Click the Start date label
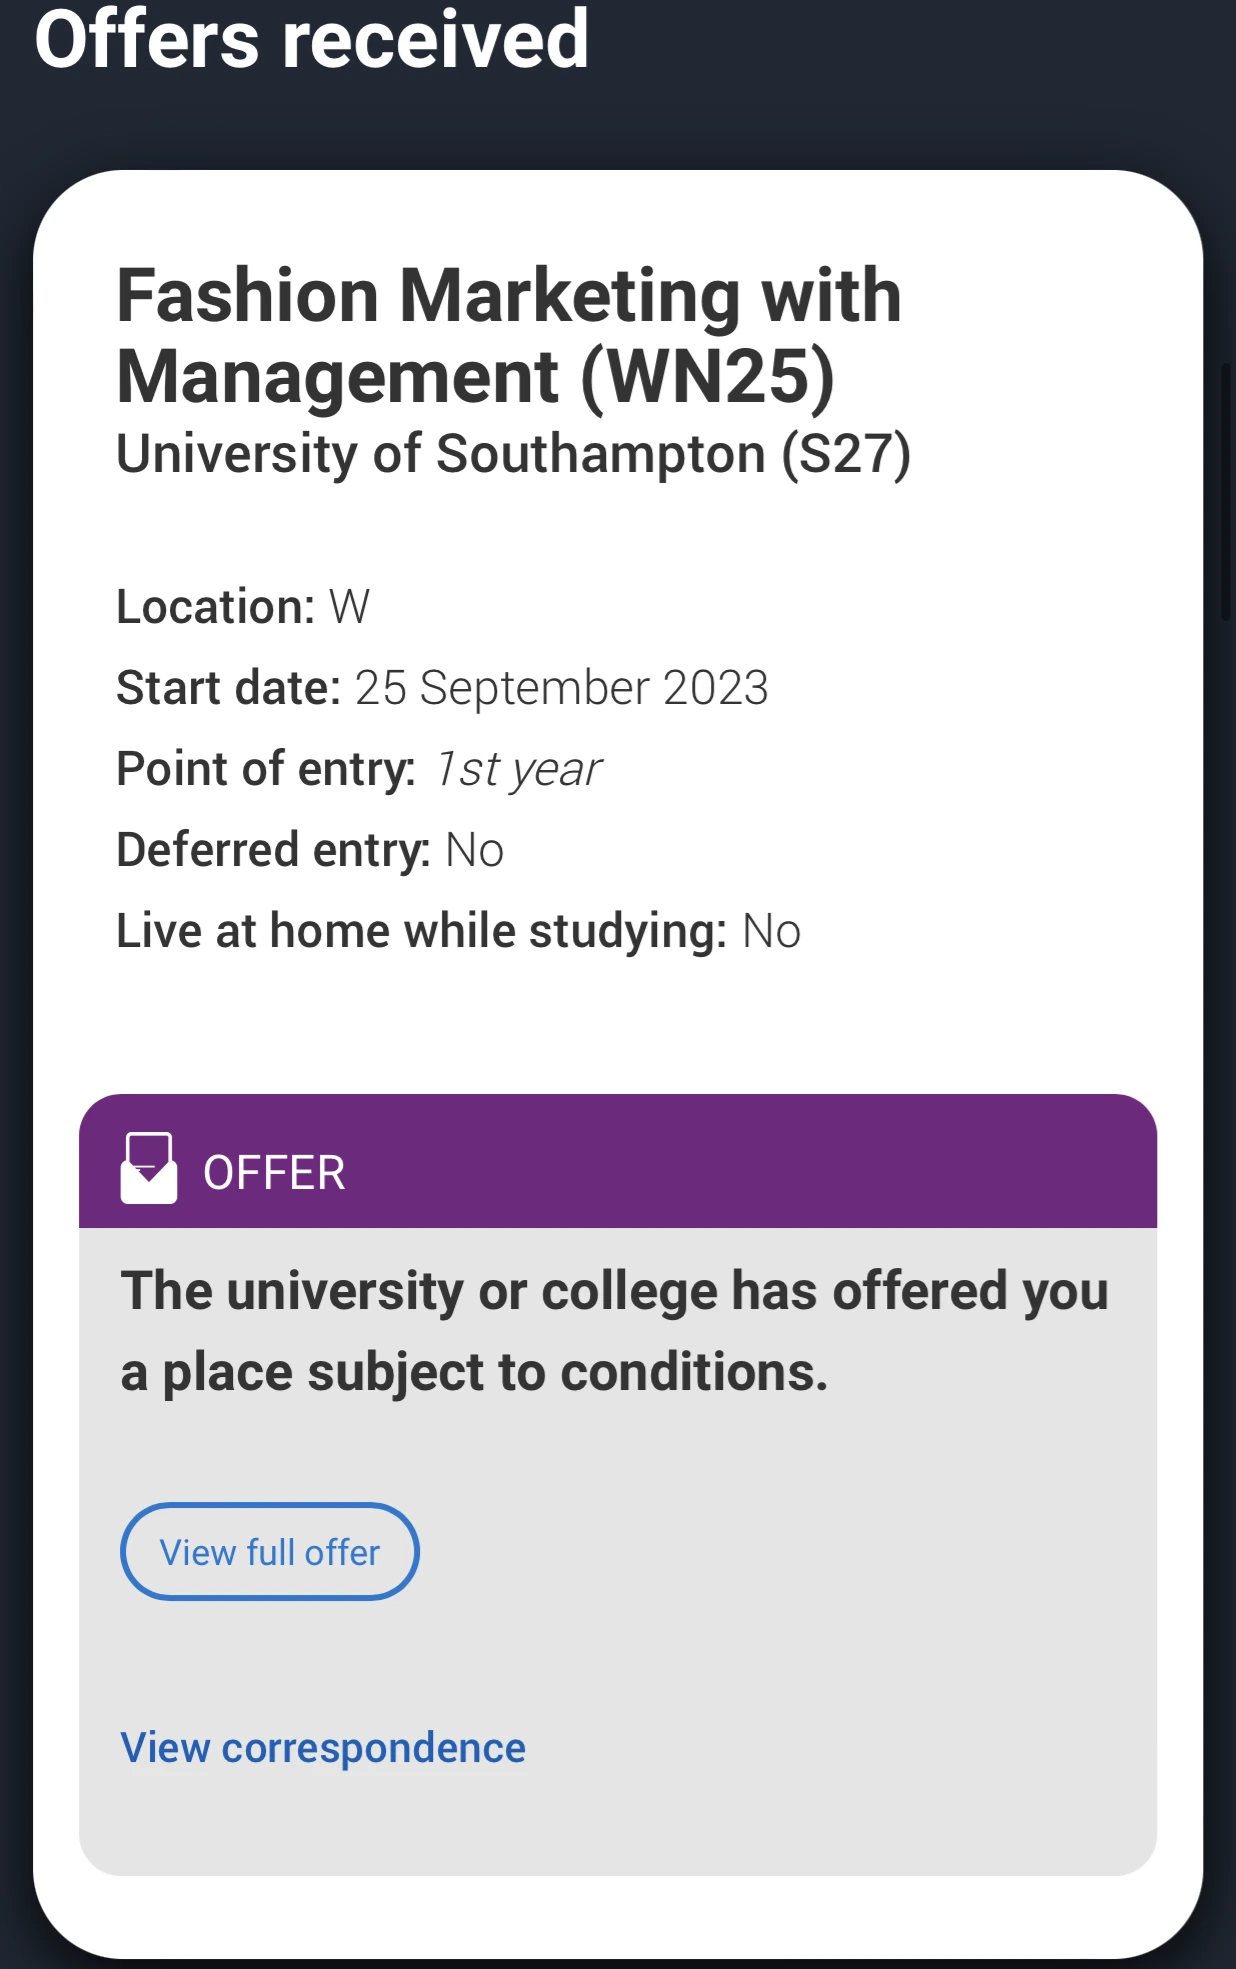 click(229, 688)
